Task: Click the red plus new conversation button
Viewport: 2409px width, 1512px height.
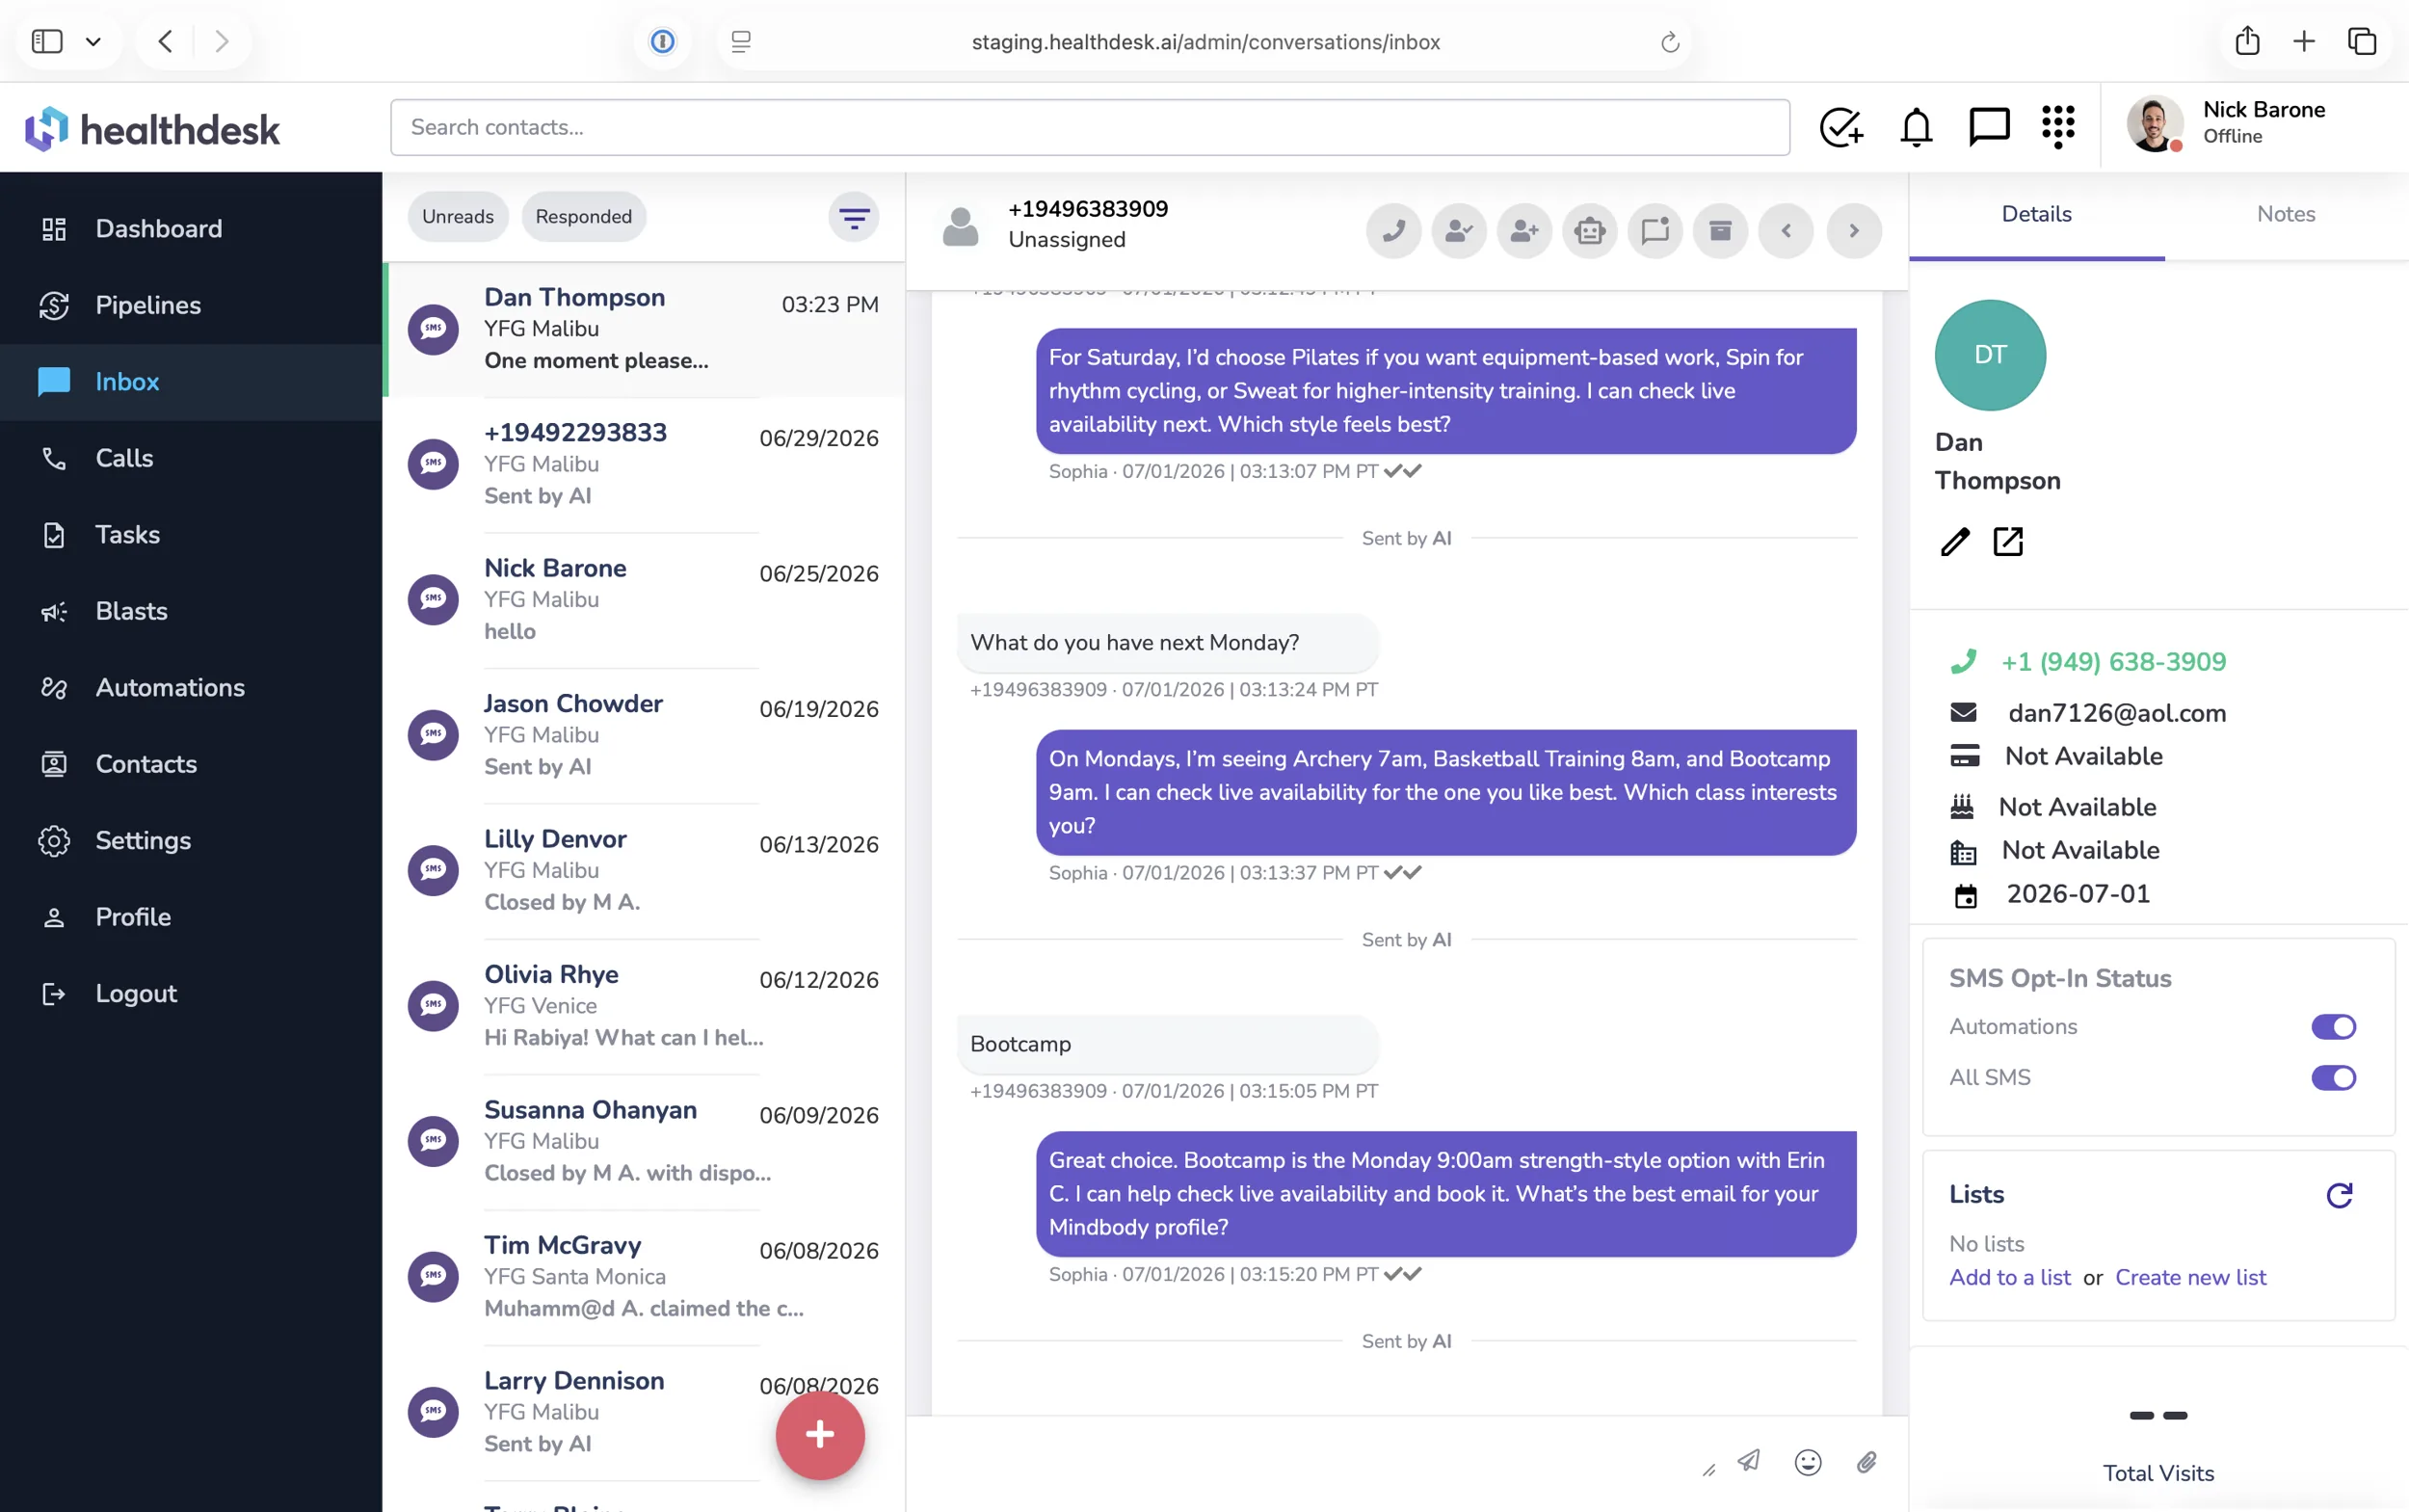Action: (820, 1435)
